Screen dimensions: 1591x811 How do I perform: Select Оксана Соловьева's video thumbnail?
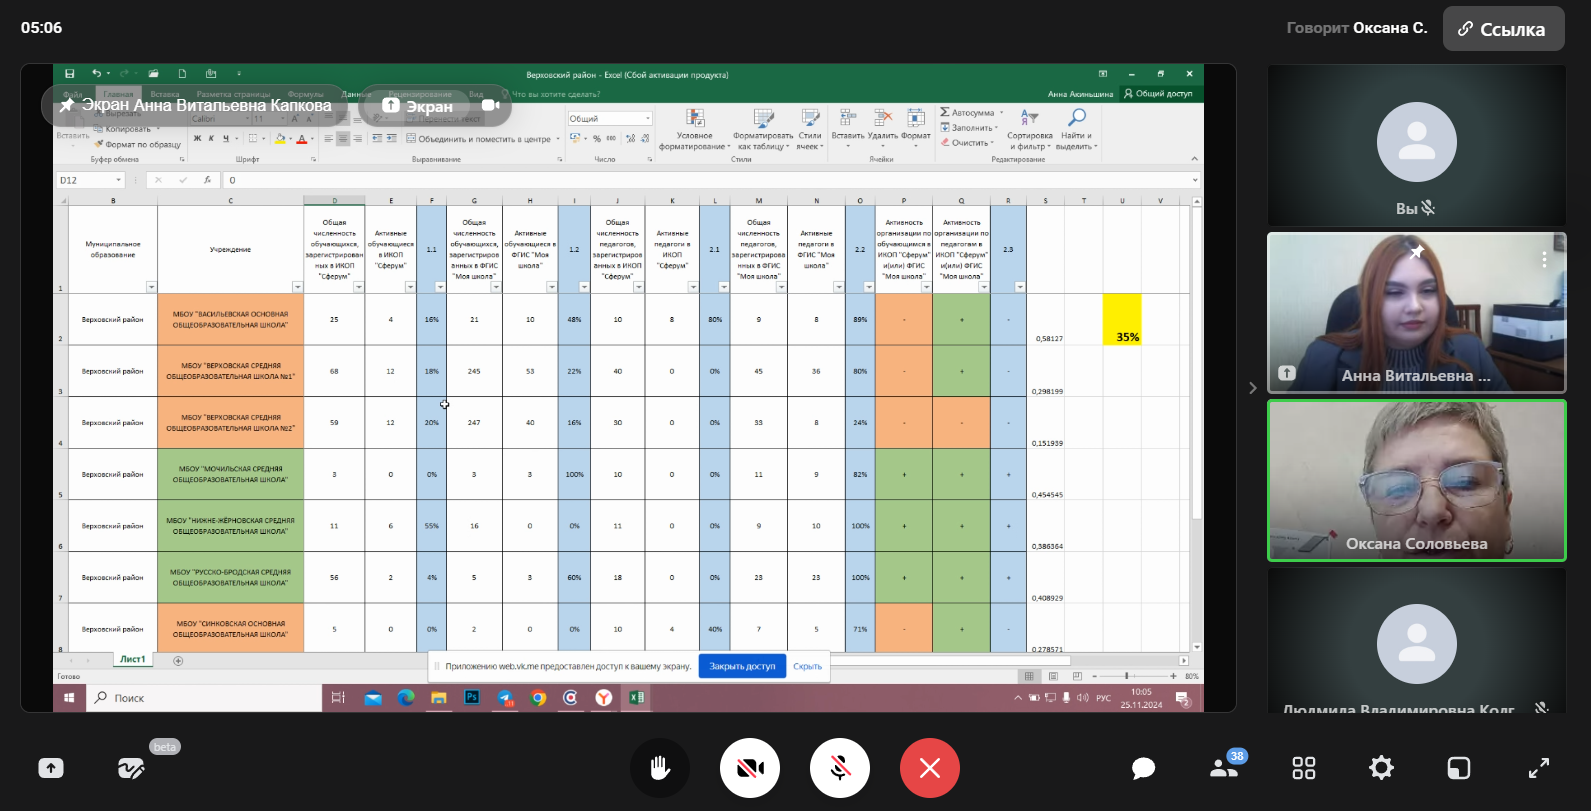click(x=1416, y=480)
